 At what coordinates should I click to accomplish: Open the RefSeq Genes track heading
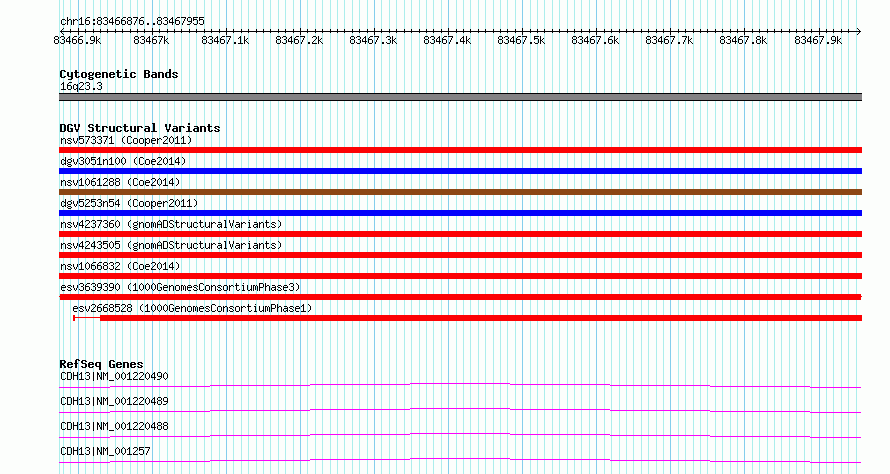[101, 364]
